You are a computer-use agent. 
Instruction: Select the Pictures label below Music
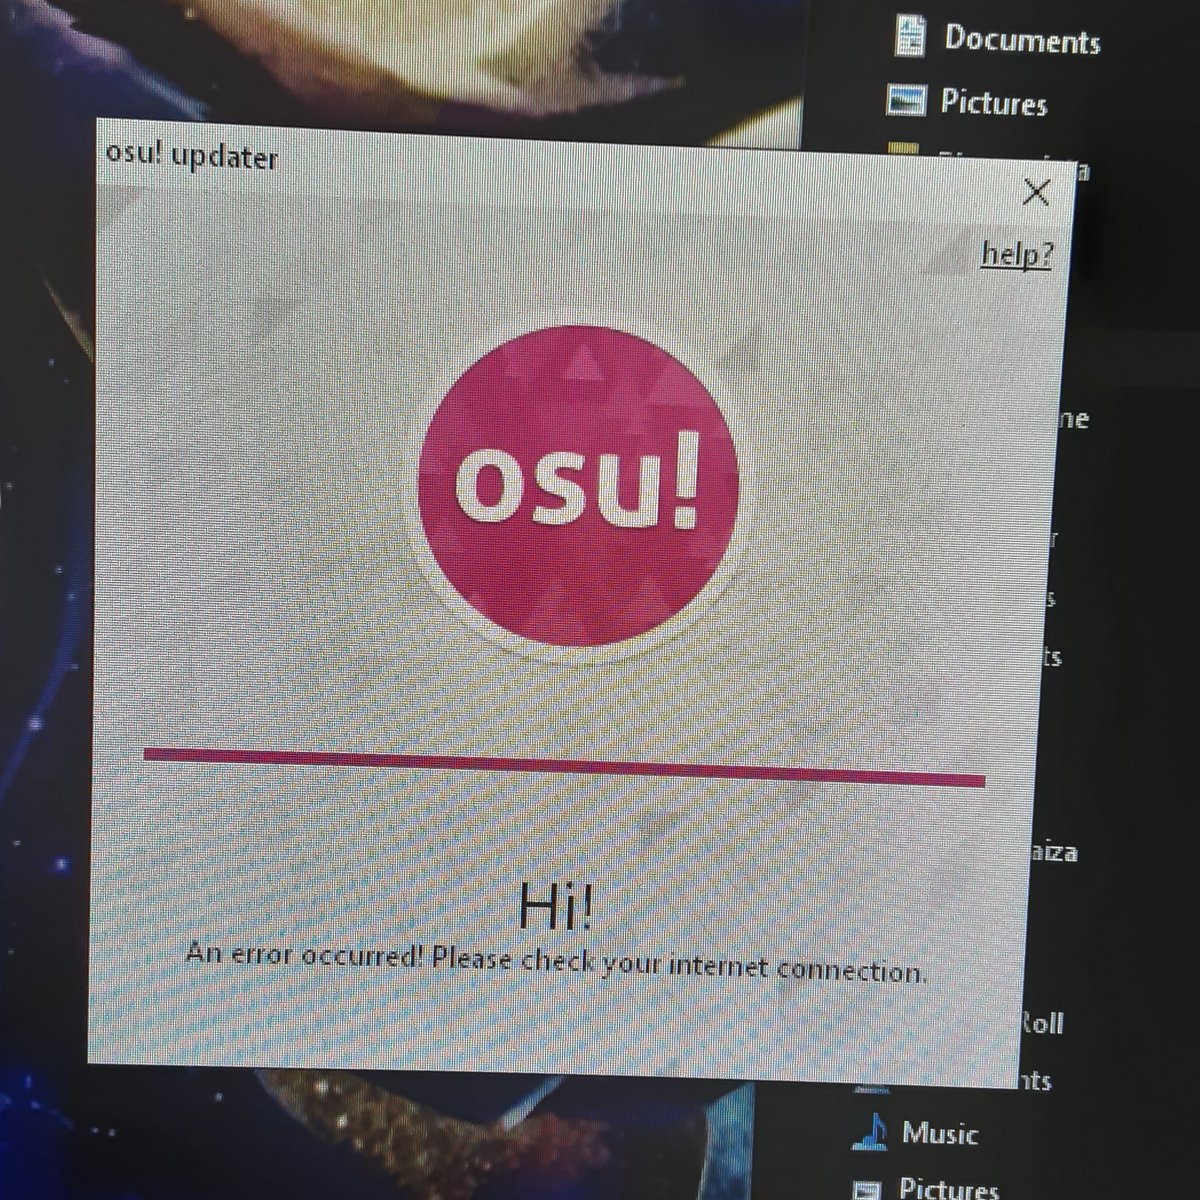pos(948,1187)
